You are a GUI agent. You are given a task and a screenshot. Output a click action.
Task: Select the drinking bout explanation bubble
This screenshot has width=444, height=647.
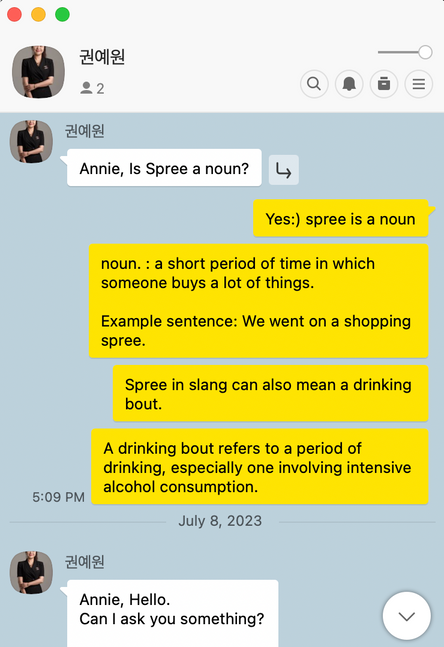pyautogui.click(x=260, y=467)
